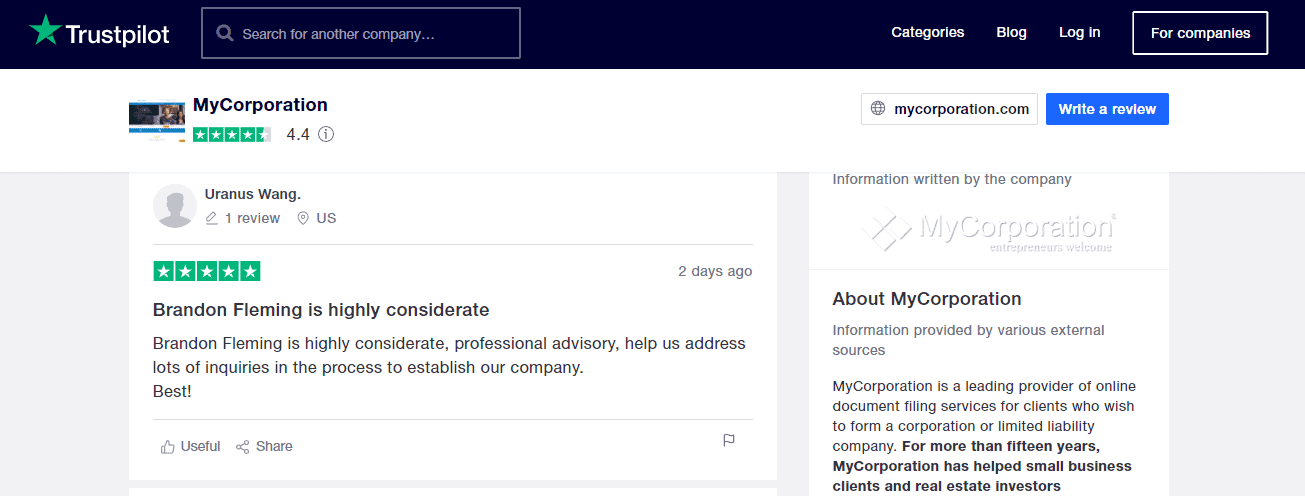
Task: Click the For companies button
Action: click(x=1200, y=33)
